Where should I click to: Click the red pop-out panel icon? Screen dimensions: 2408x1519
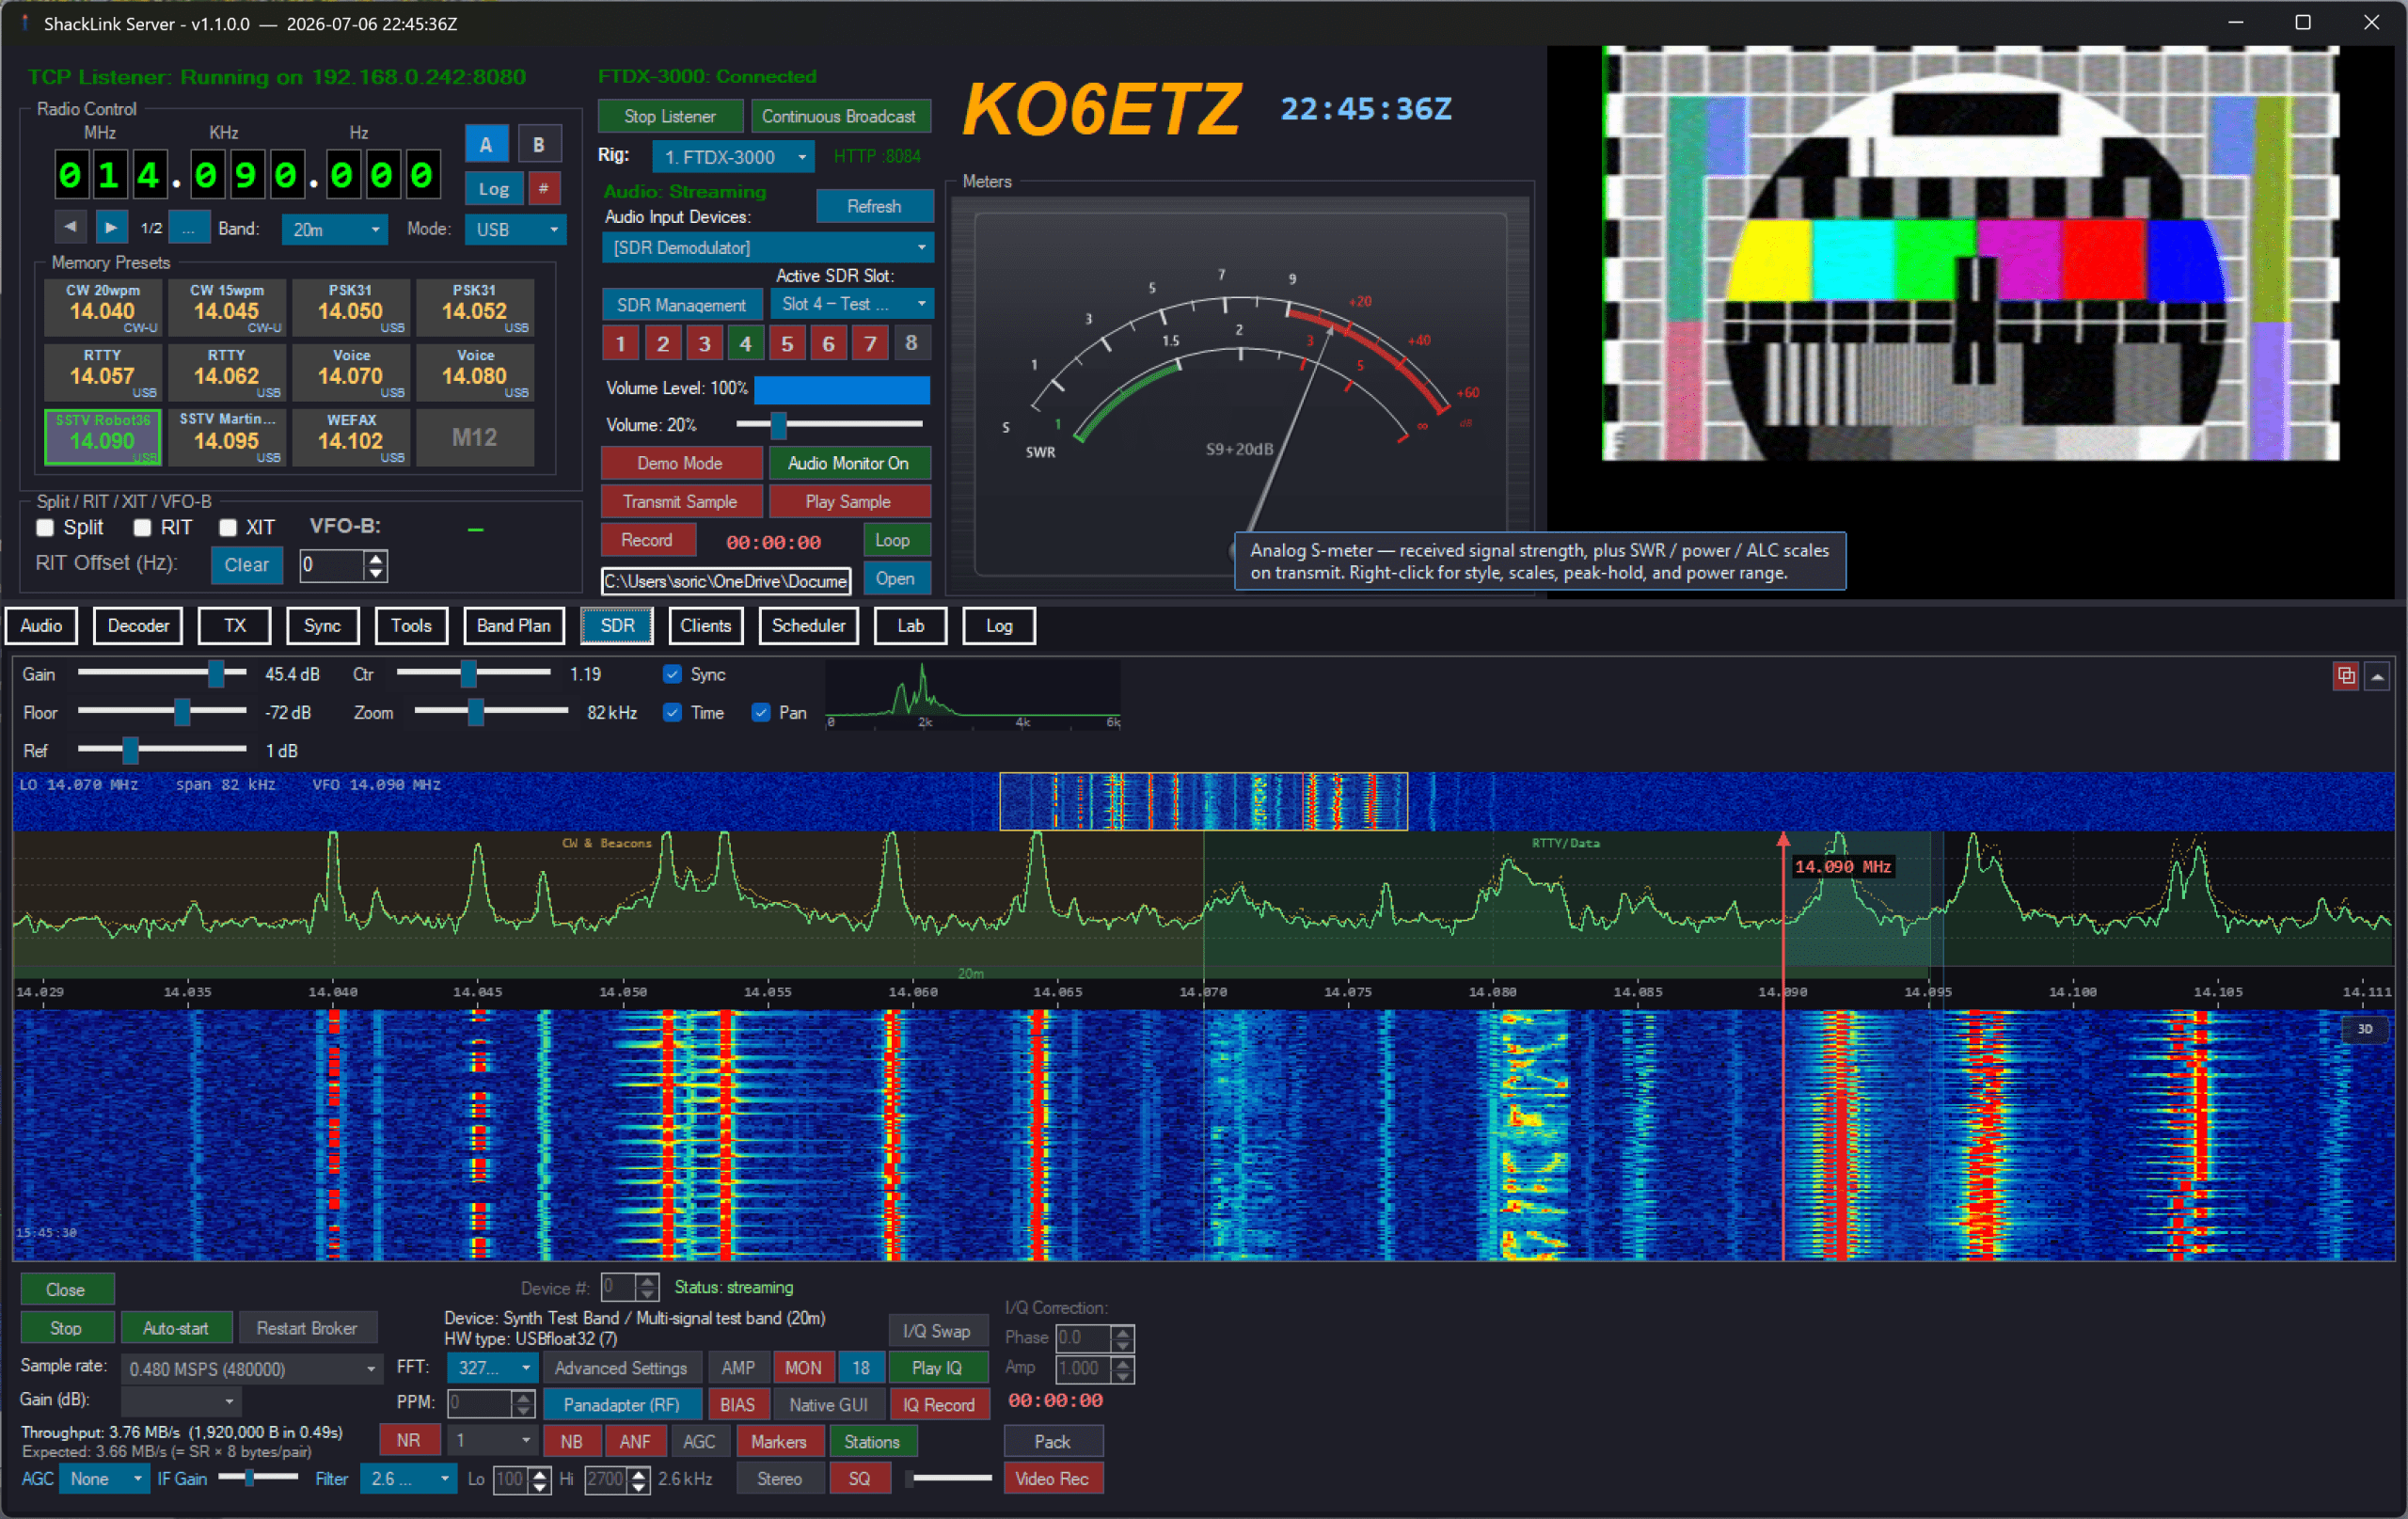pyautogui.click(x=2345, y=676)
